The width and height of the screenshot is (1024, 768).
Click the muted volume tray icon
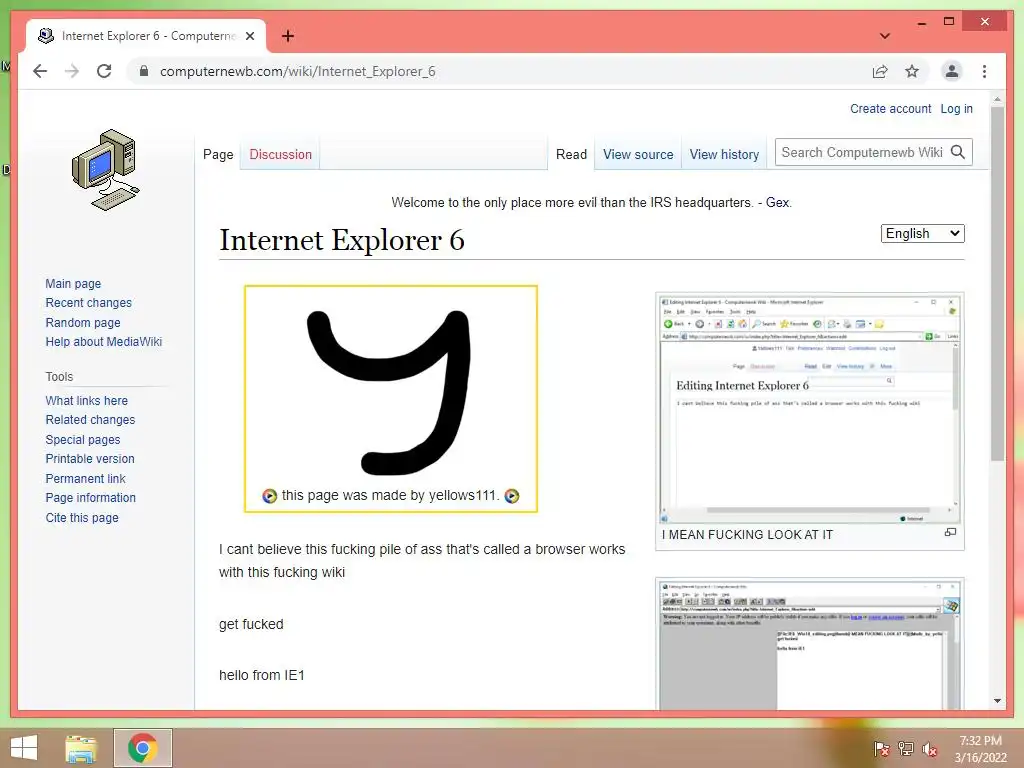tap(929, 749)
